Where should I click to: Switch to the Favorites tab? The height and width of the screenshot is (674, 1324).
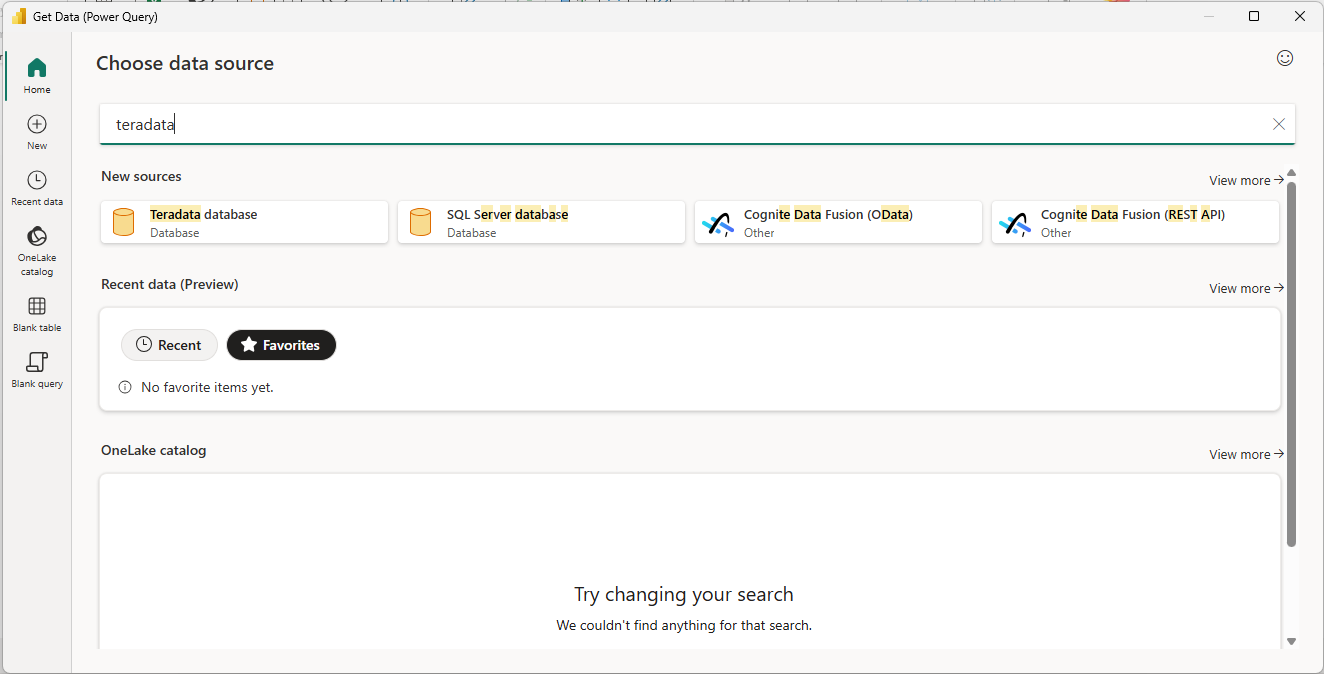281,345
